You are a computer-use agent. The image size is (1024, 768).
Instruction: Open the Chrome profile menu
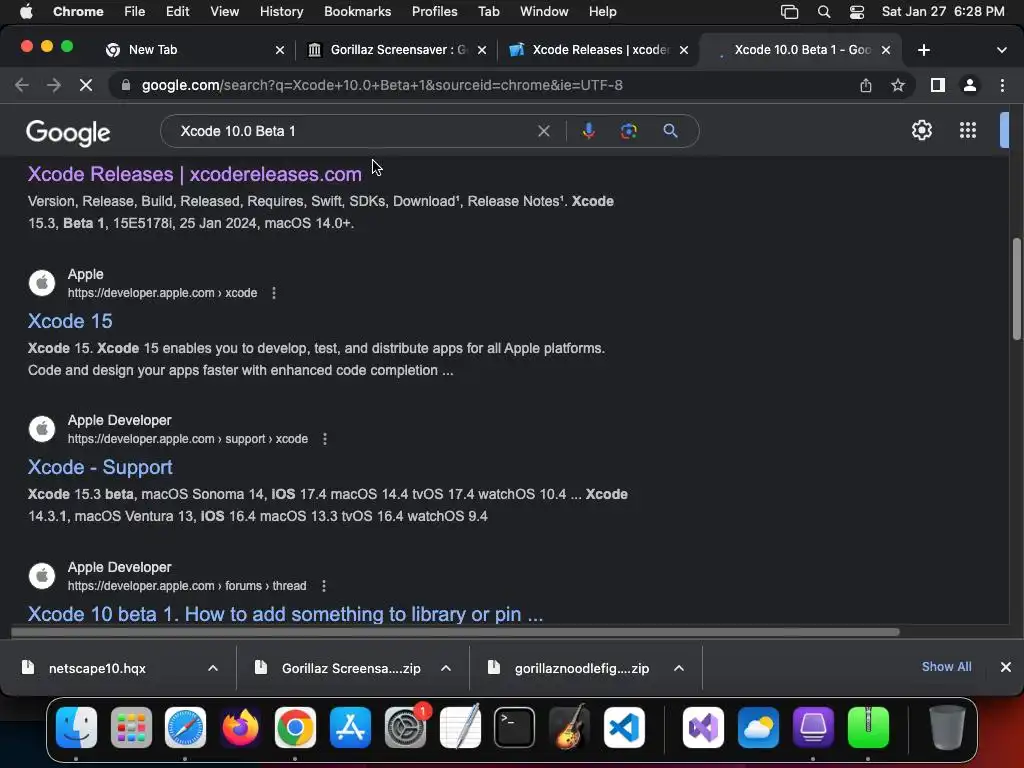pyautogui.click(x=970, y=85)
